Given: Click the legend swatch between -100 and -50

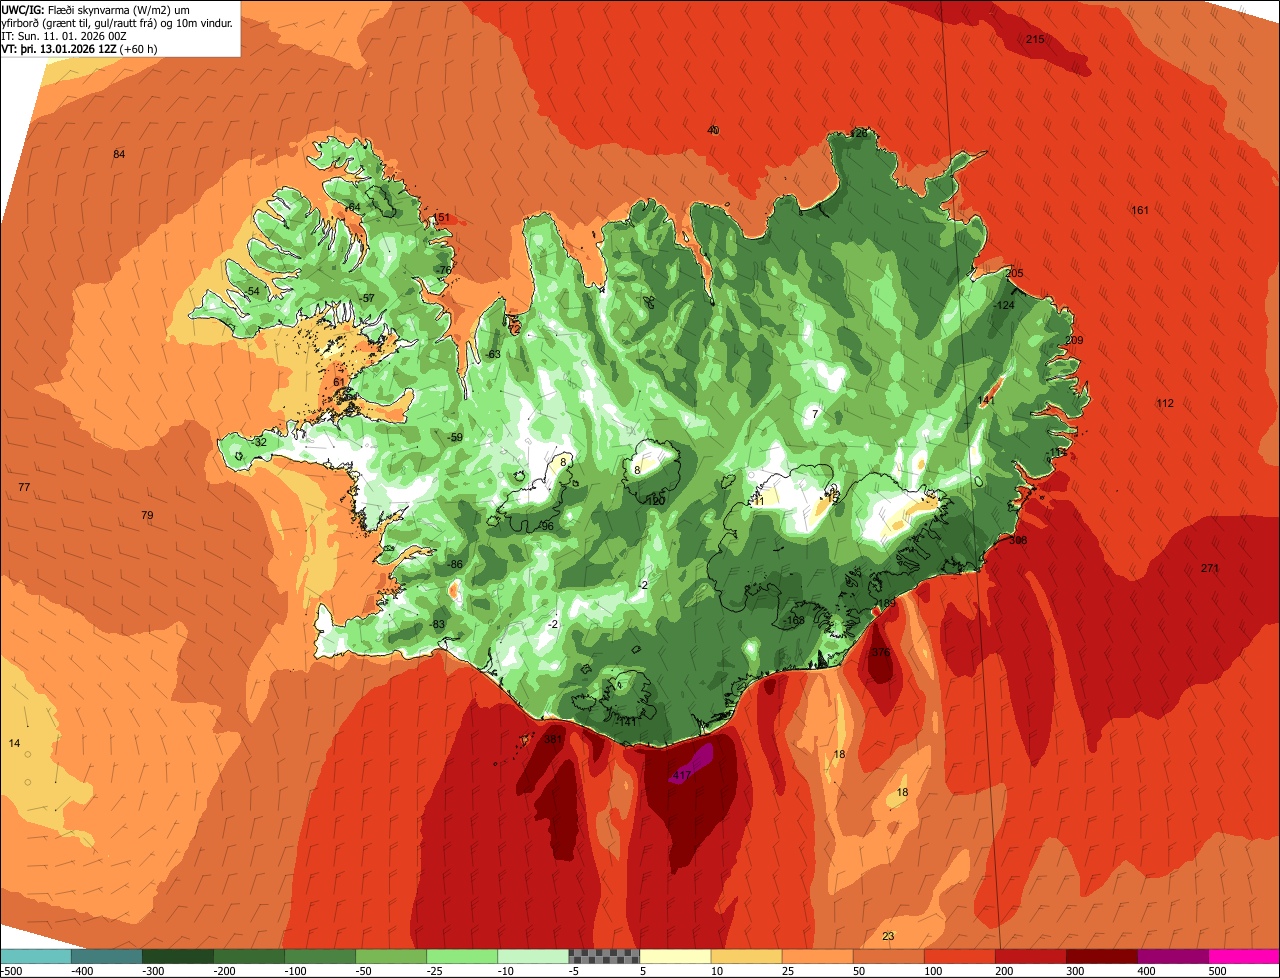Looking at the screenshot, I should tap(320, 956).
